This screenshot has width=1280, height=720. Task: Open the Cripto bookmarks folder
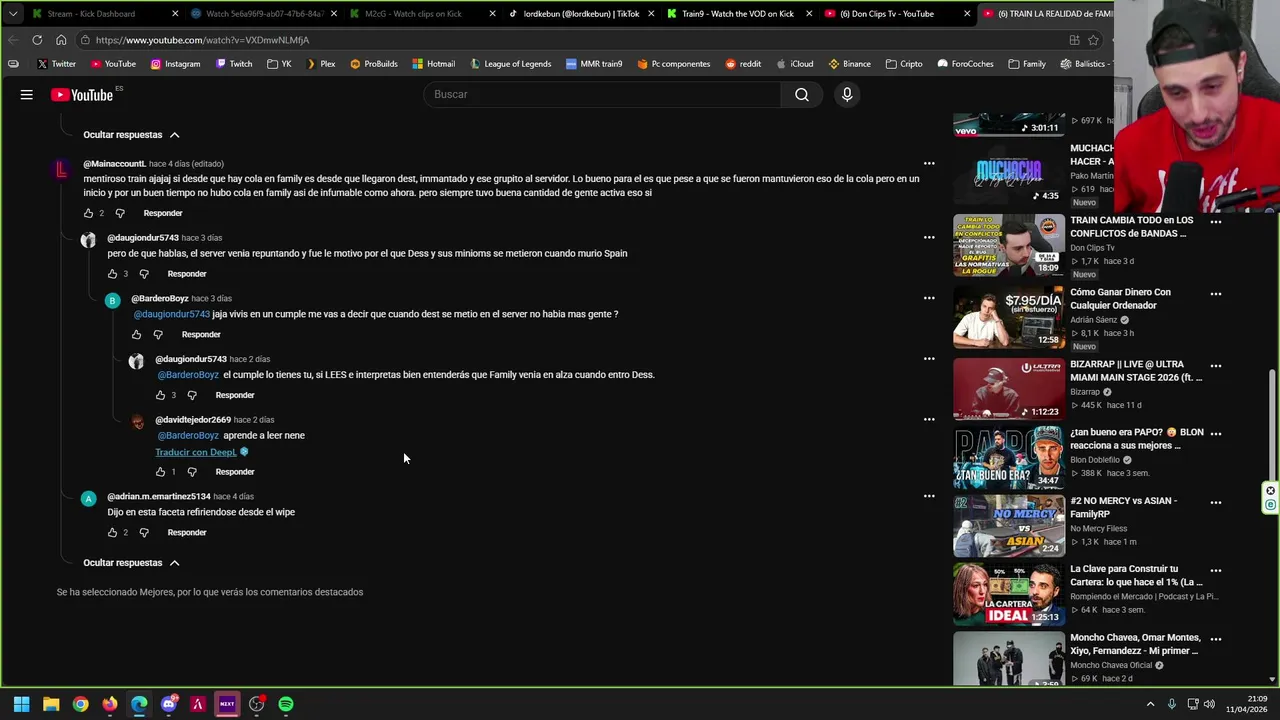tap(904, 64)
